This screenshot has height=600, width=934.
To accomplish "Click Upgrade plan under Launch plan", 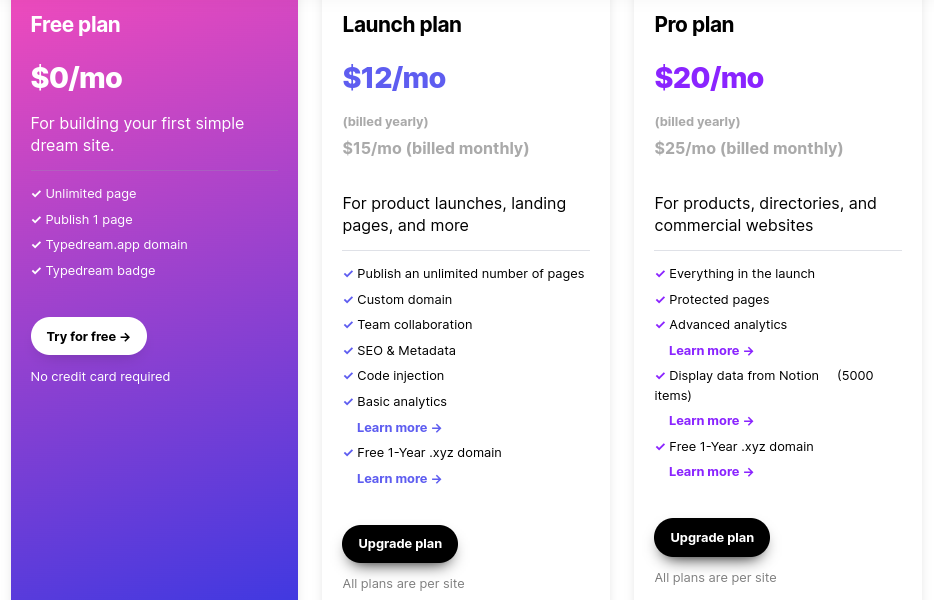I will pos(400,543).
